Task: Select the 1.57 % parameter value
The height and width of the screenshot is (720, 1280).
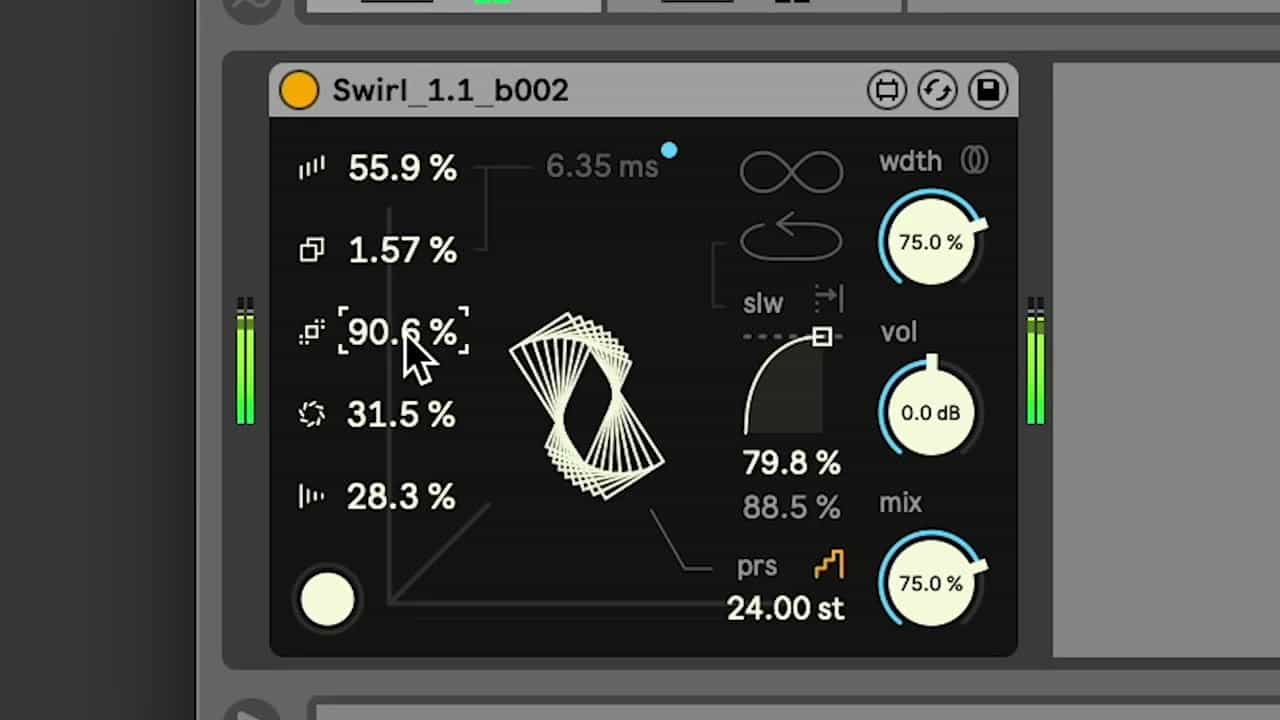Action: (402, 250)
